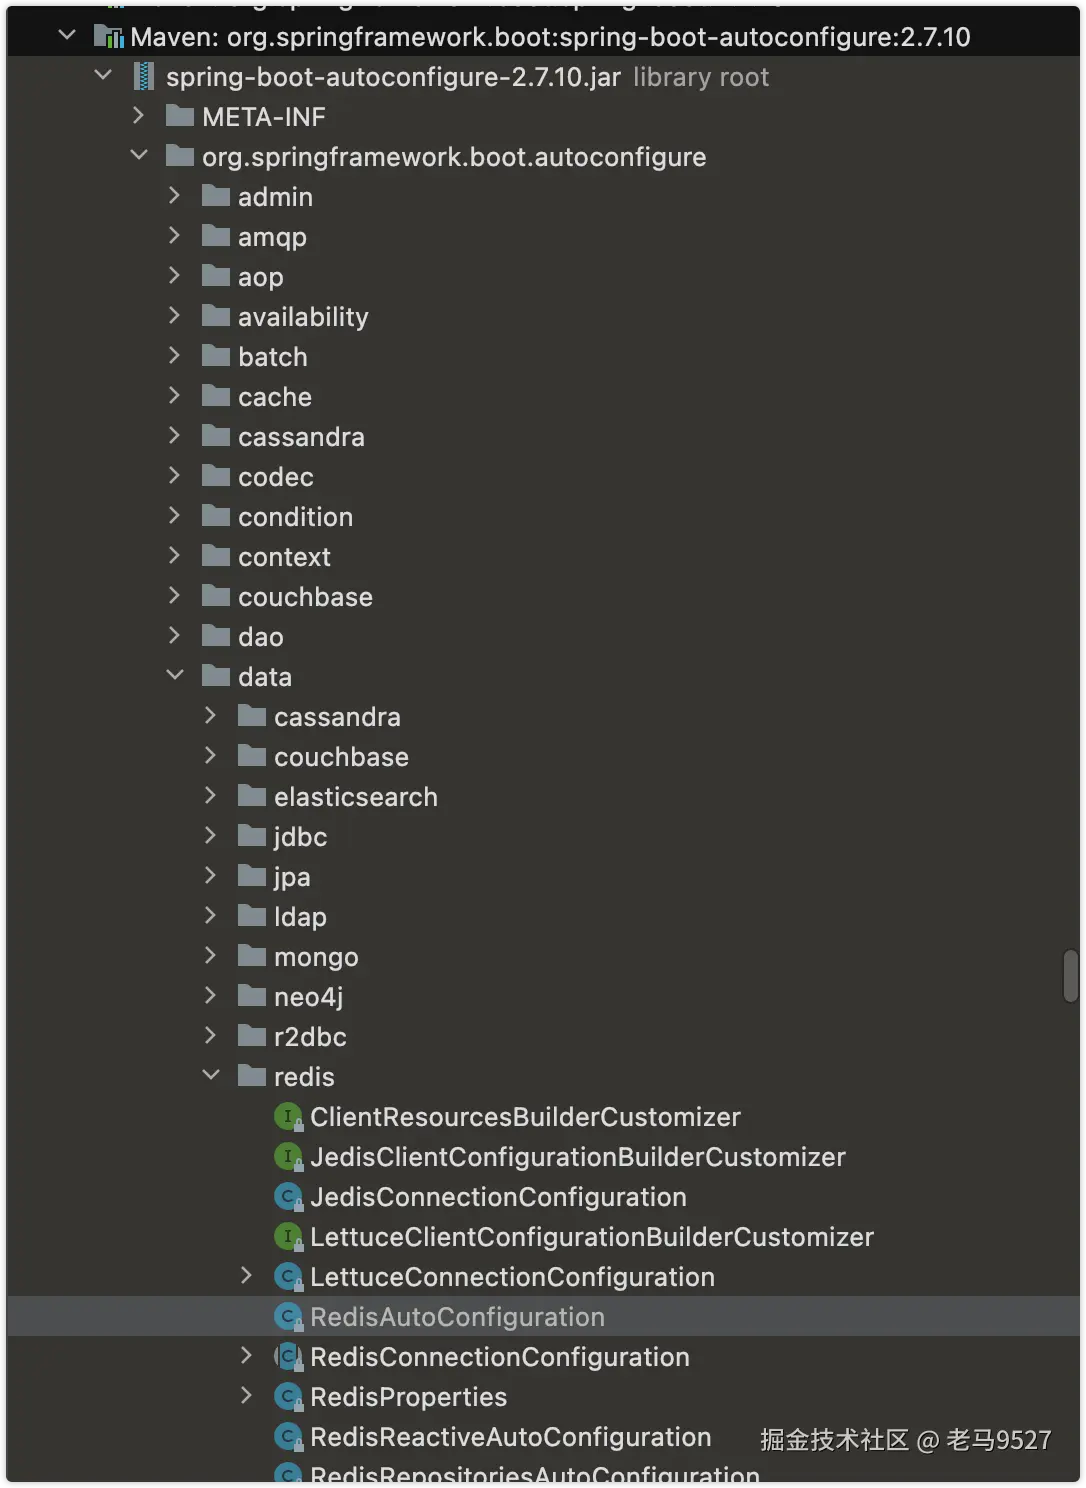The image size is (1086, 1488).
Task: Click the RedisProperties class icon
Action: (x=288, y=1397)
